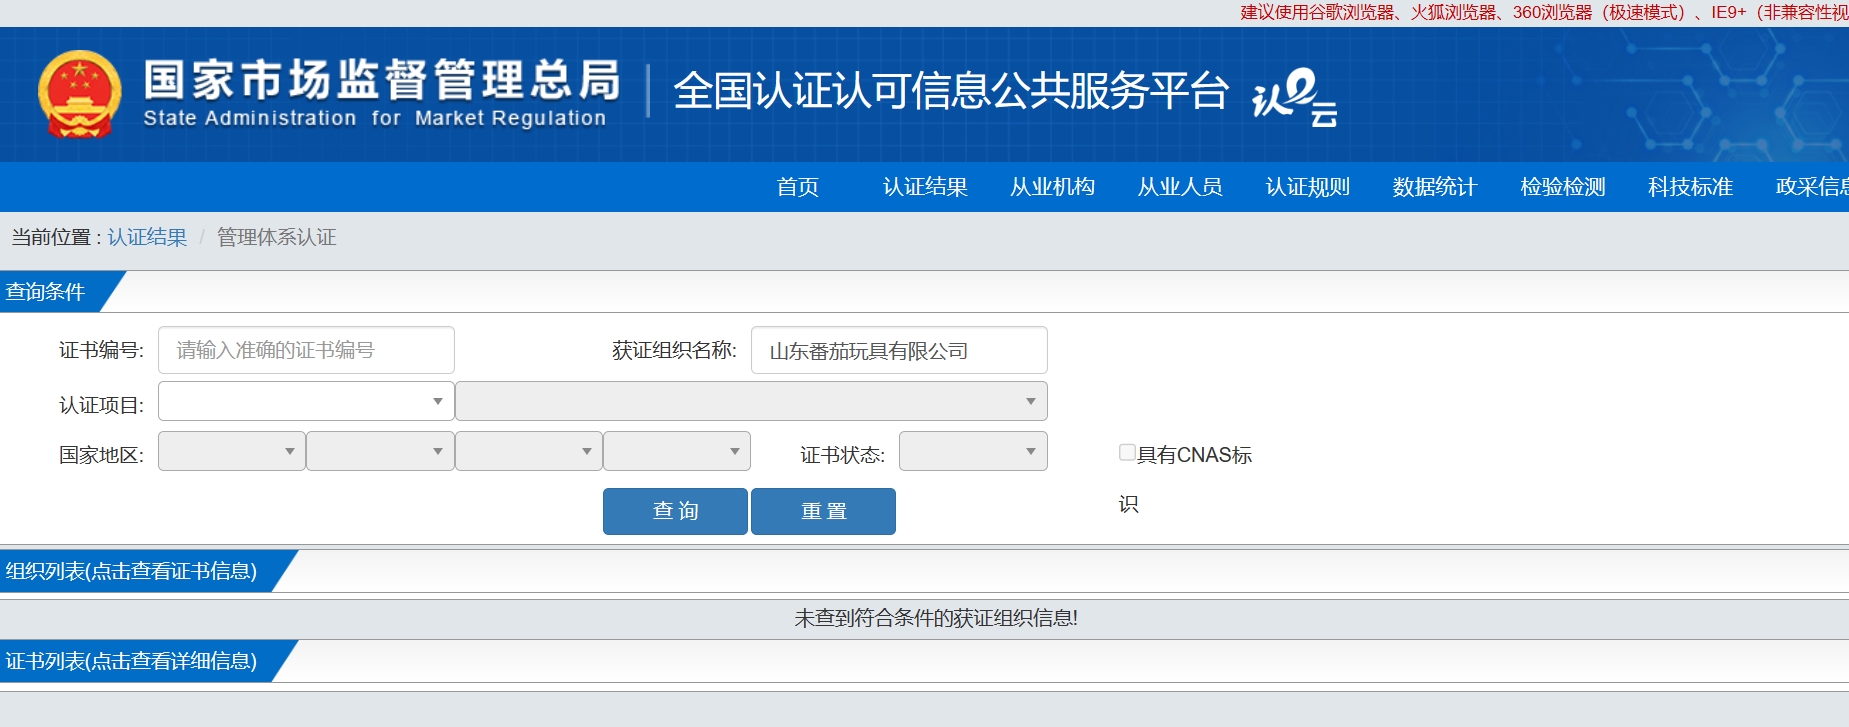The height and width of the screenshot is (727, 1849).
Task: Click the 当前位置 breadcrumb label
Action: pyautogui.click(x=55, y=237)
